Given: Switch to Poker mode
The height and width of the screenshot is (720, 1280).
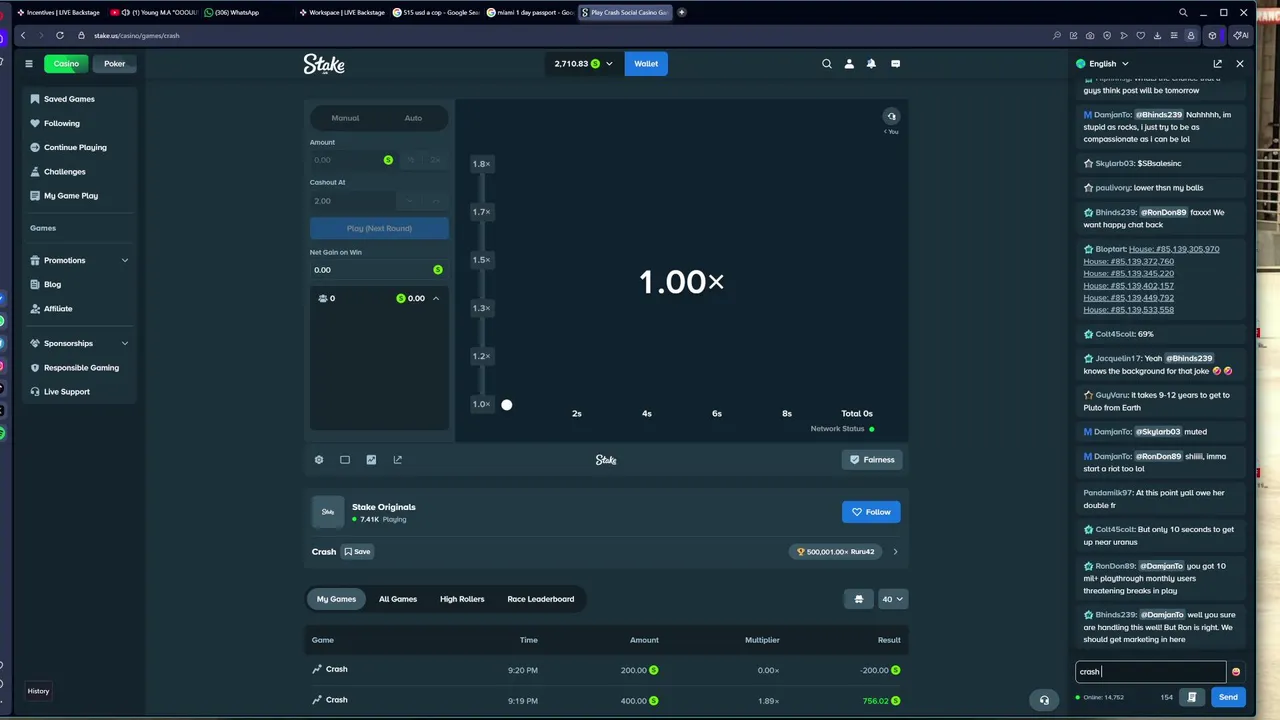Looking at the screenshot, I should 115,64.
